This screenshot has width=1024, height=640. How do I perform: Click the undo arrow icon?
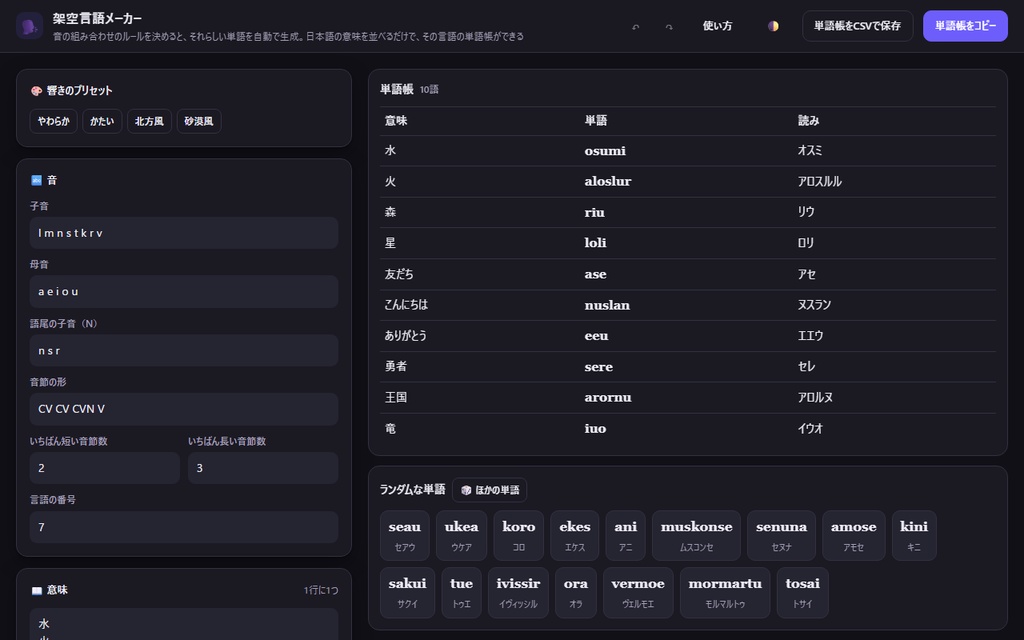coord(635,27)
